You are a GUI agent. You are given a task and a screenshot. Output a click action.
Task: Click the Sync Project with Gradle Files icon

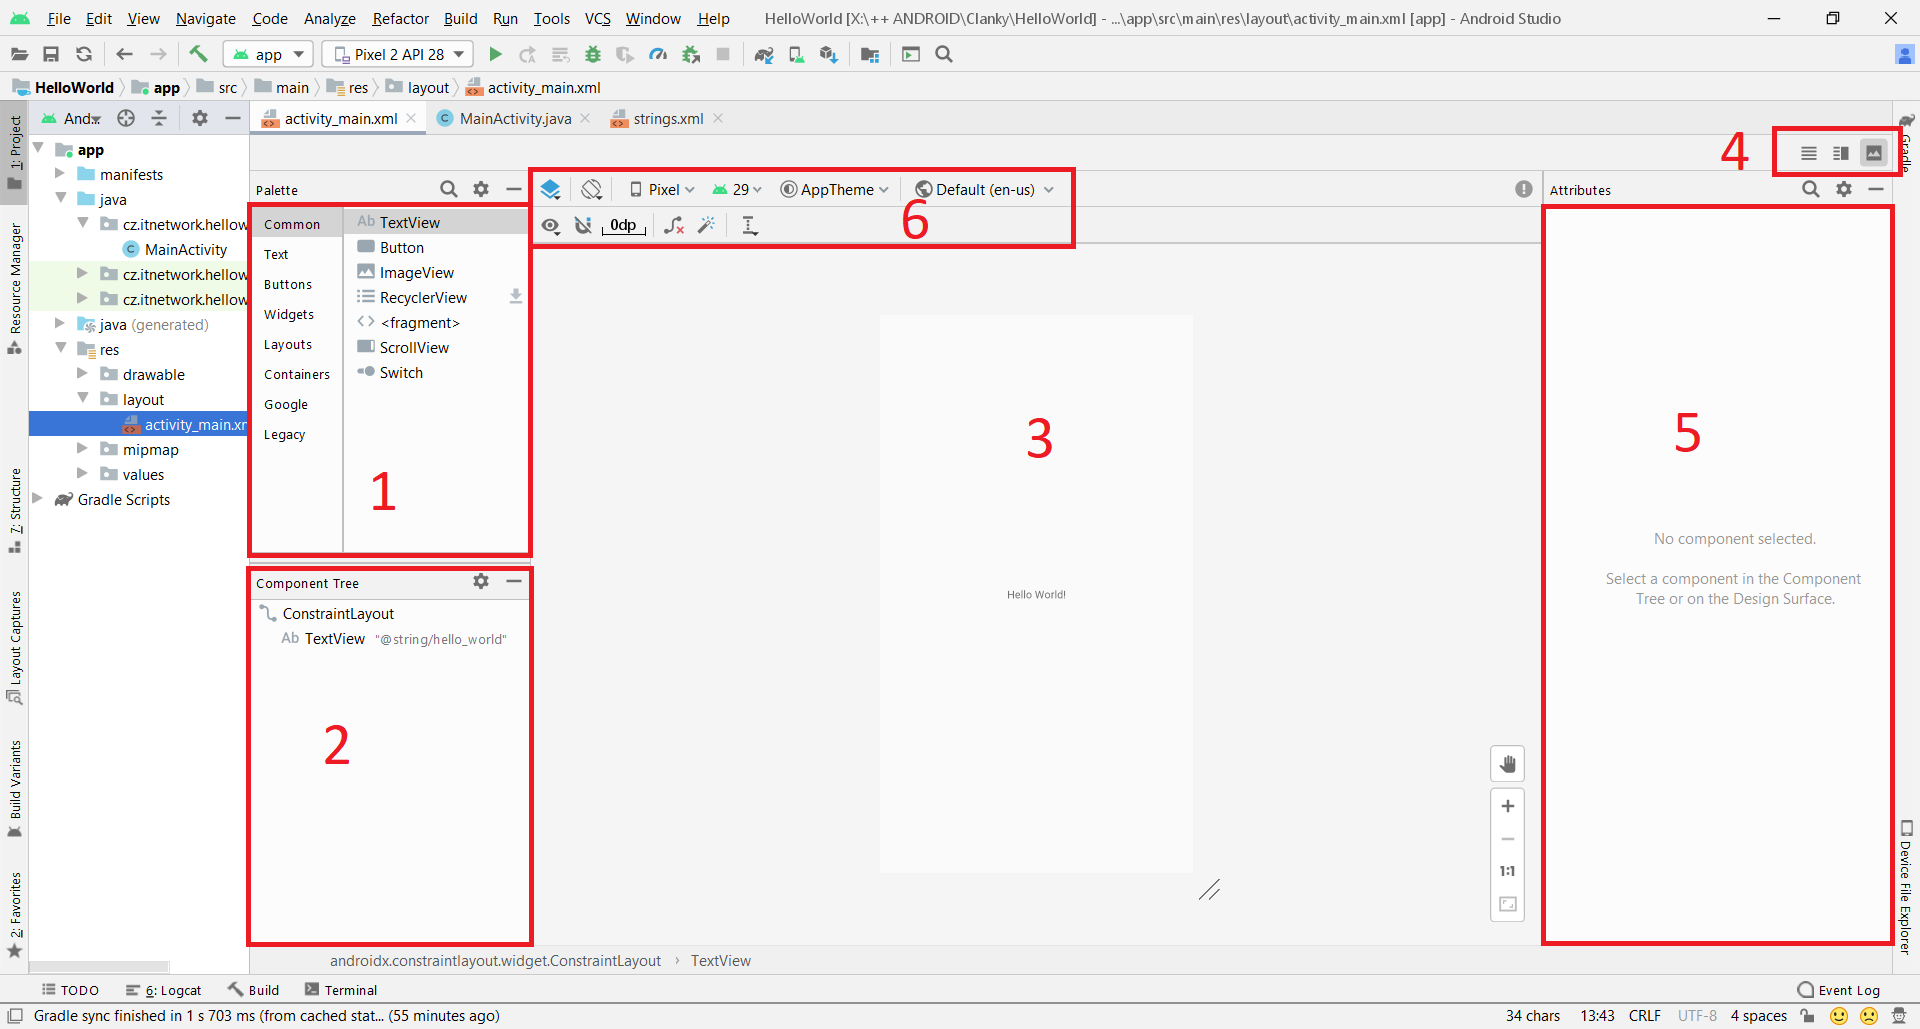click(x=764, y=54)
